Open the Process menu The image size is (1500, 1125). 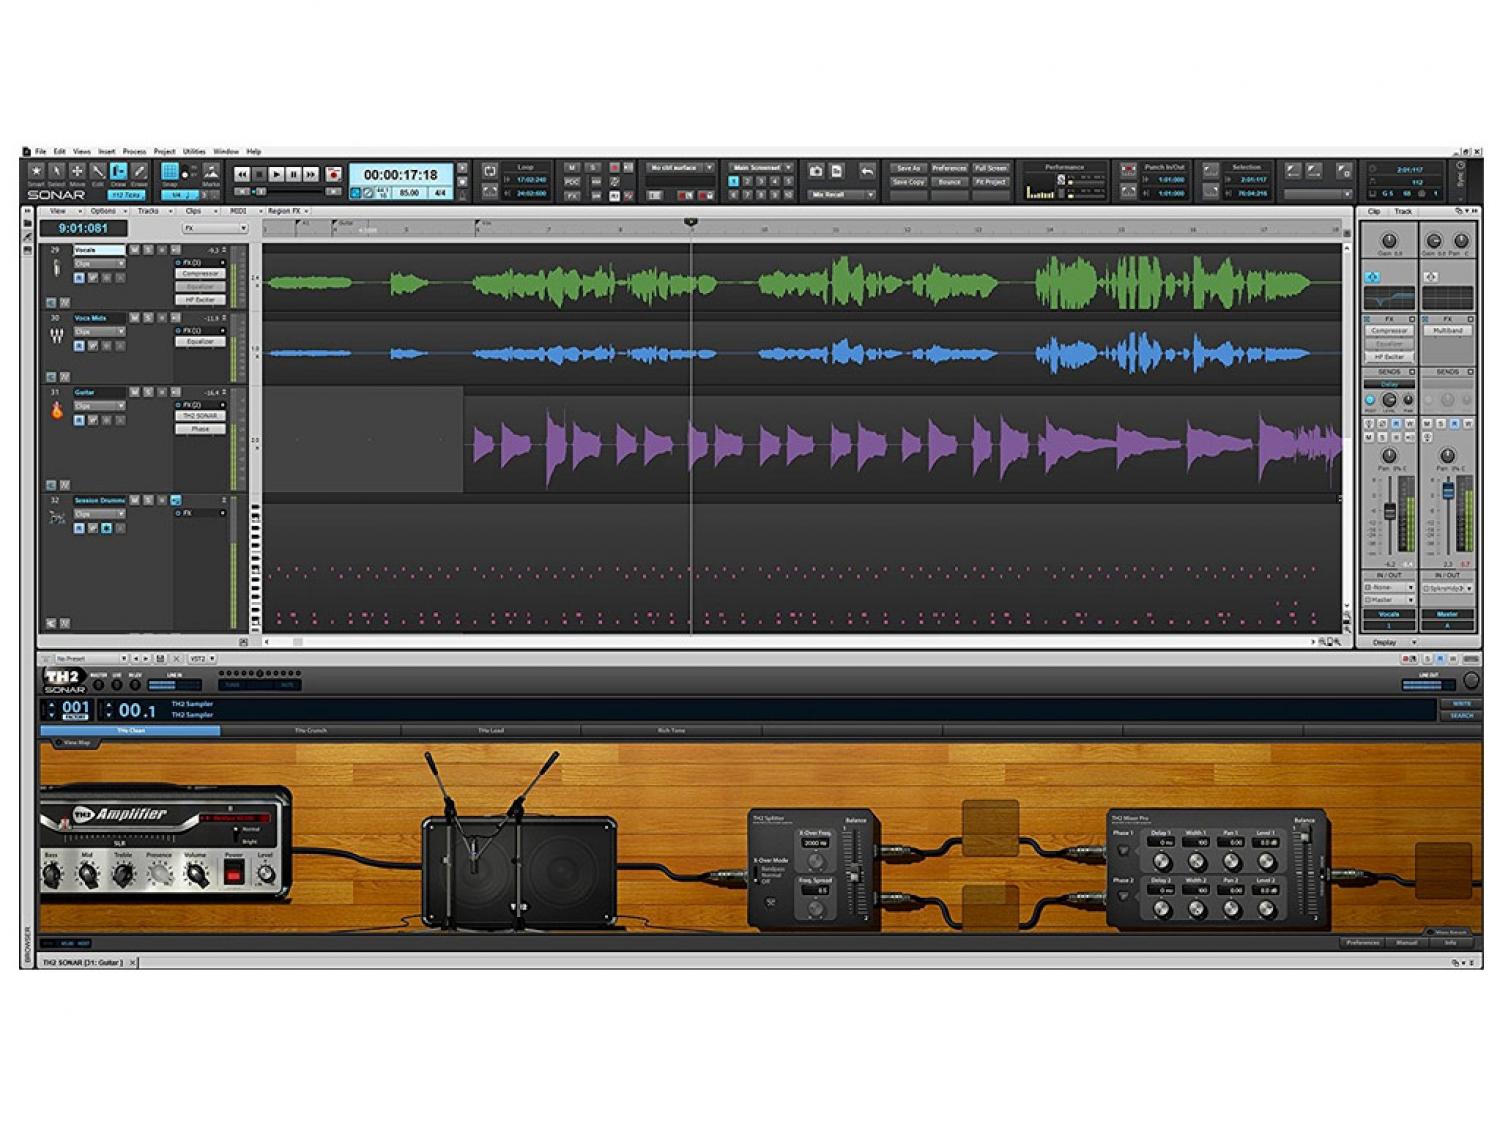click(134, 152)
